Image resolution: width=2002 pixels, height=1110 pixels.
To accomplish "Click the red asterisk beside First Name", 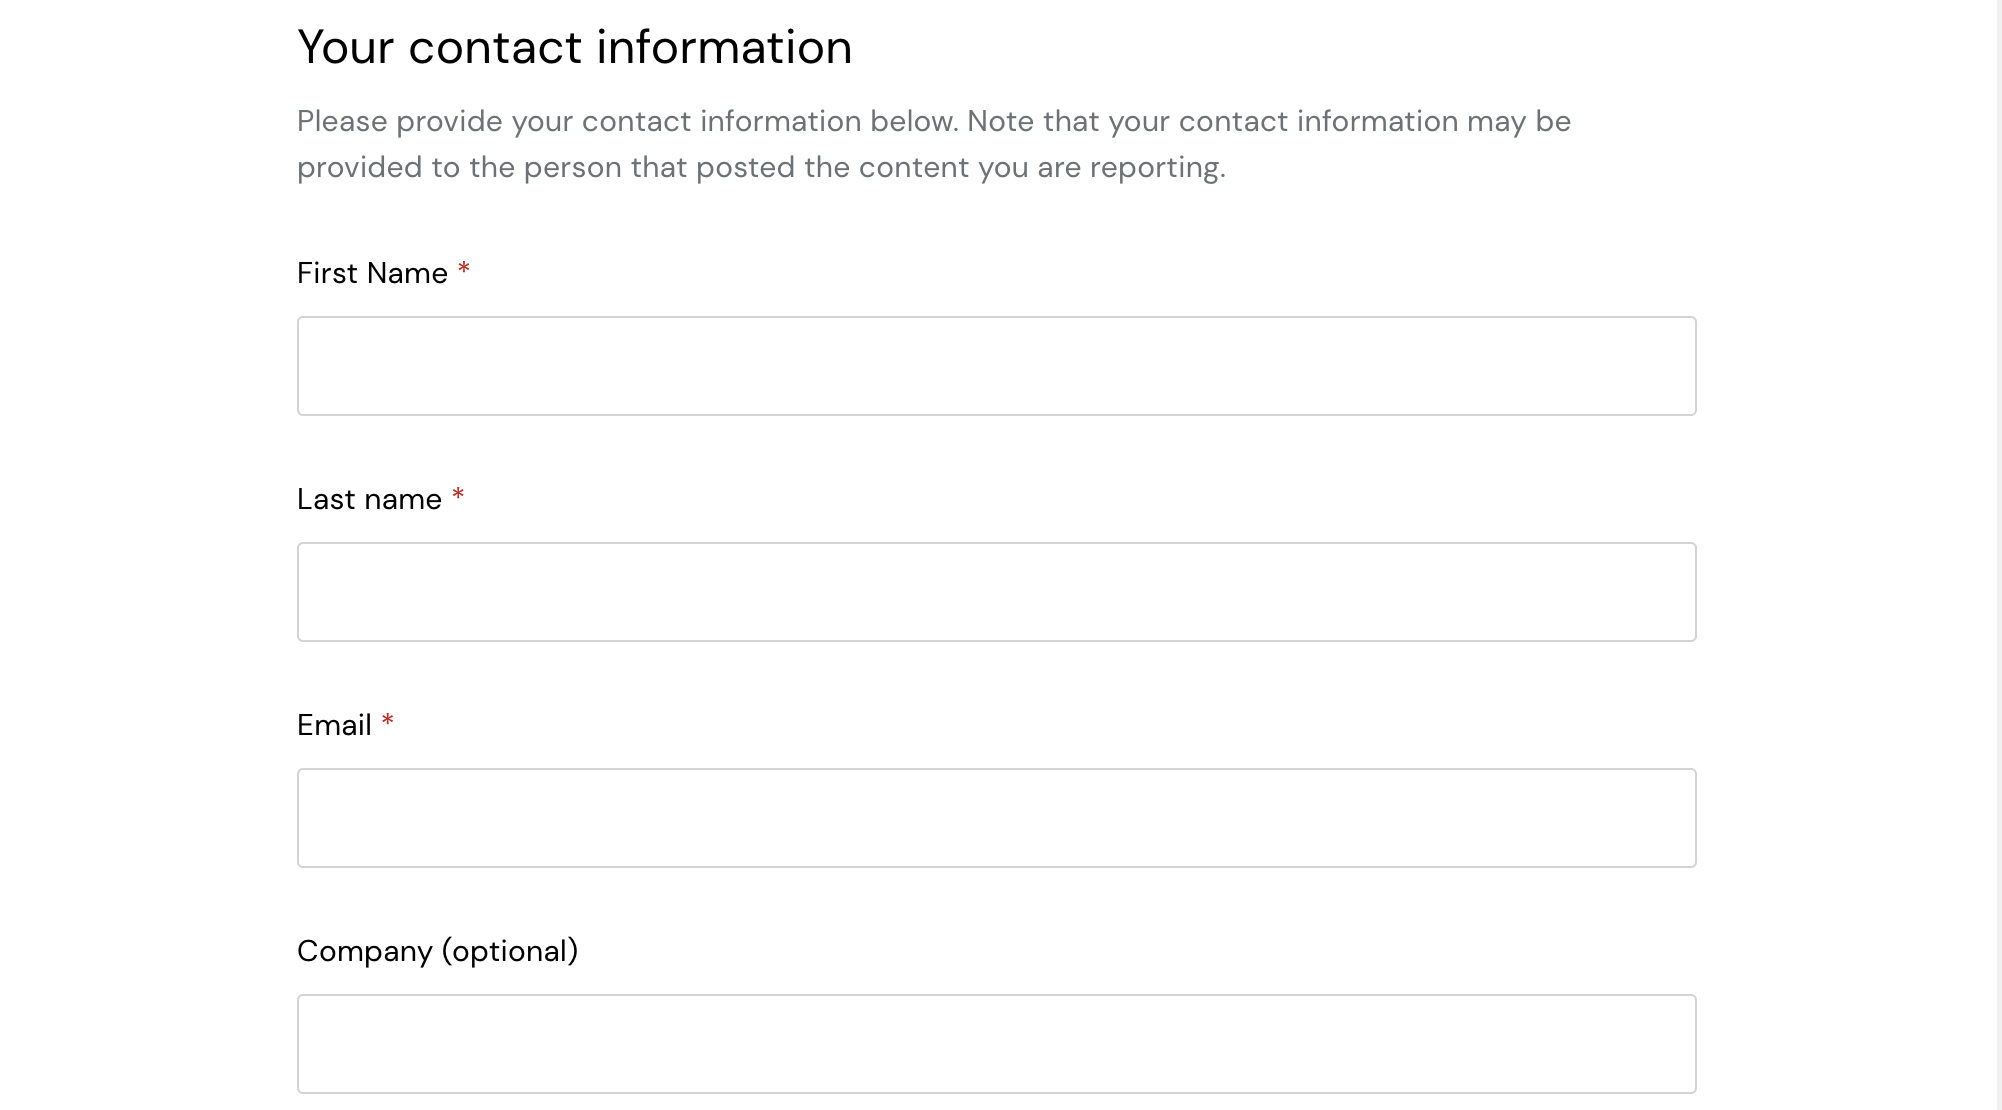I will [464, 269].
